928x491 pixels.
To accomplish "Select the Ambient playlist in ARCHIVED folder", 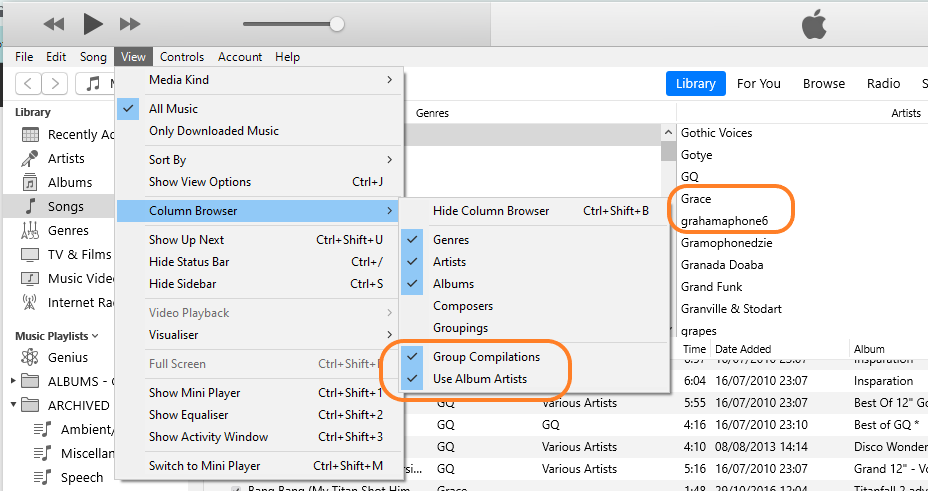I will click(x=74, y=429).
